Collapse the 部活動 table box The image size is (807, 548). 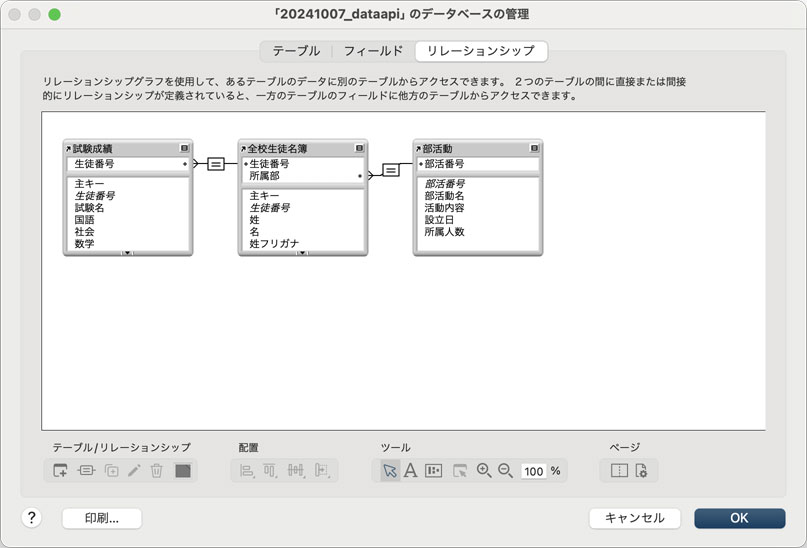point(534,148)
